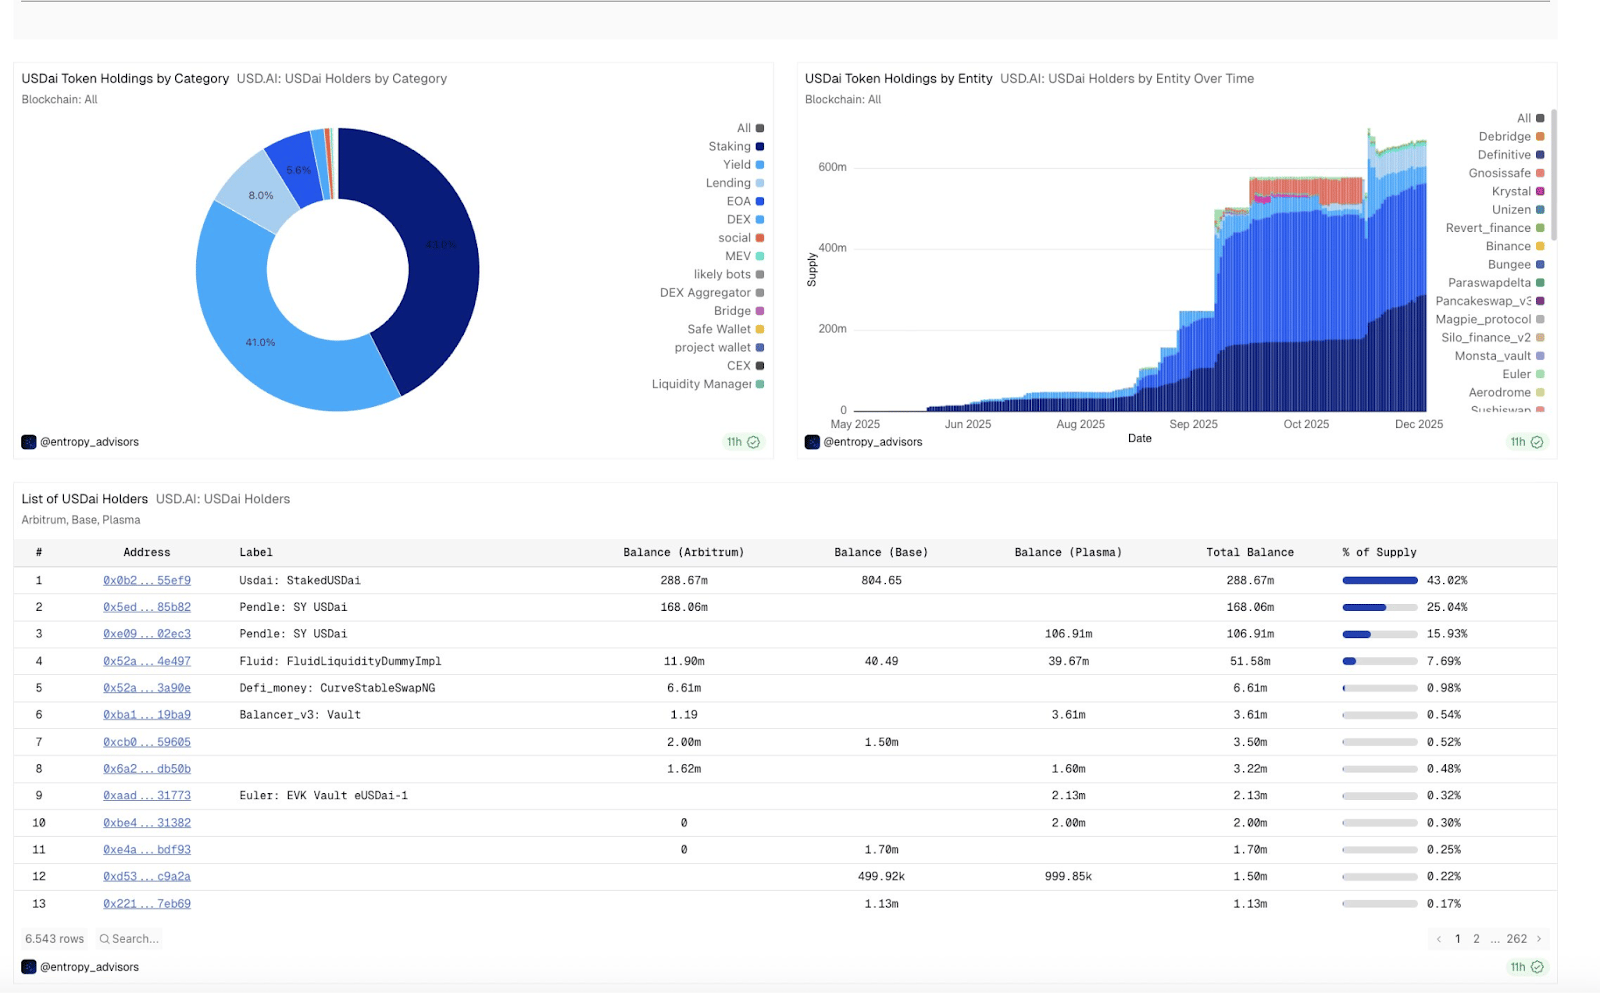1600x993 pixels.
Task: Open address 0x0b2...55ef9 link
Action: 147,580
